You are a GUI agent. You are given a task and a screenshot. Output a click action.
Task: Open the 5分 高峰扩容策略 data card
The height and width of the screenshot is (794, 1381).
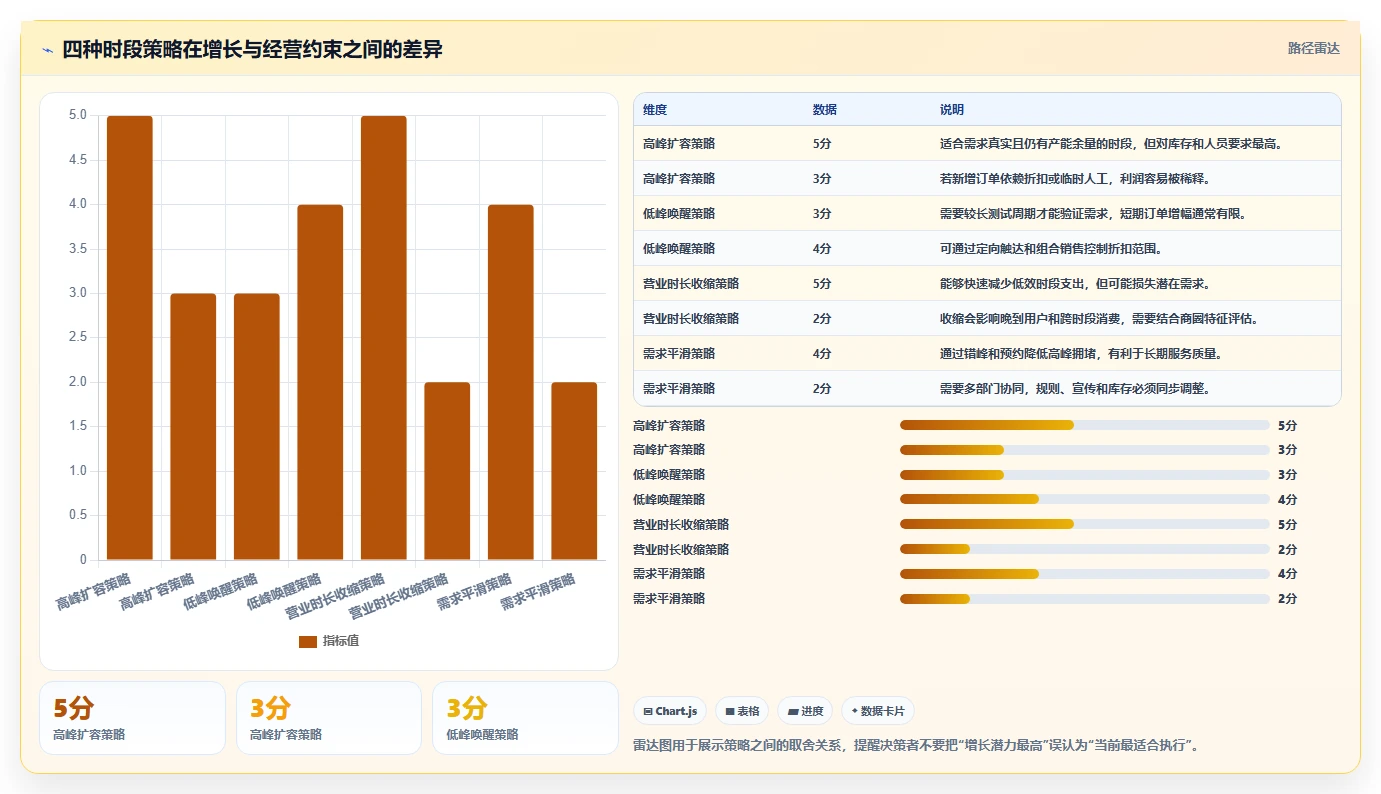(x=132, y=718)
